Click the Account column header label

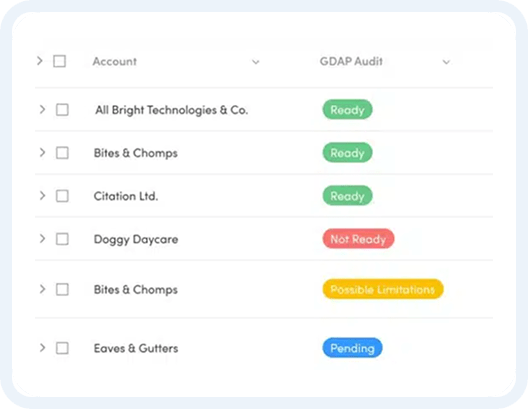click(114, 61)
